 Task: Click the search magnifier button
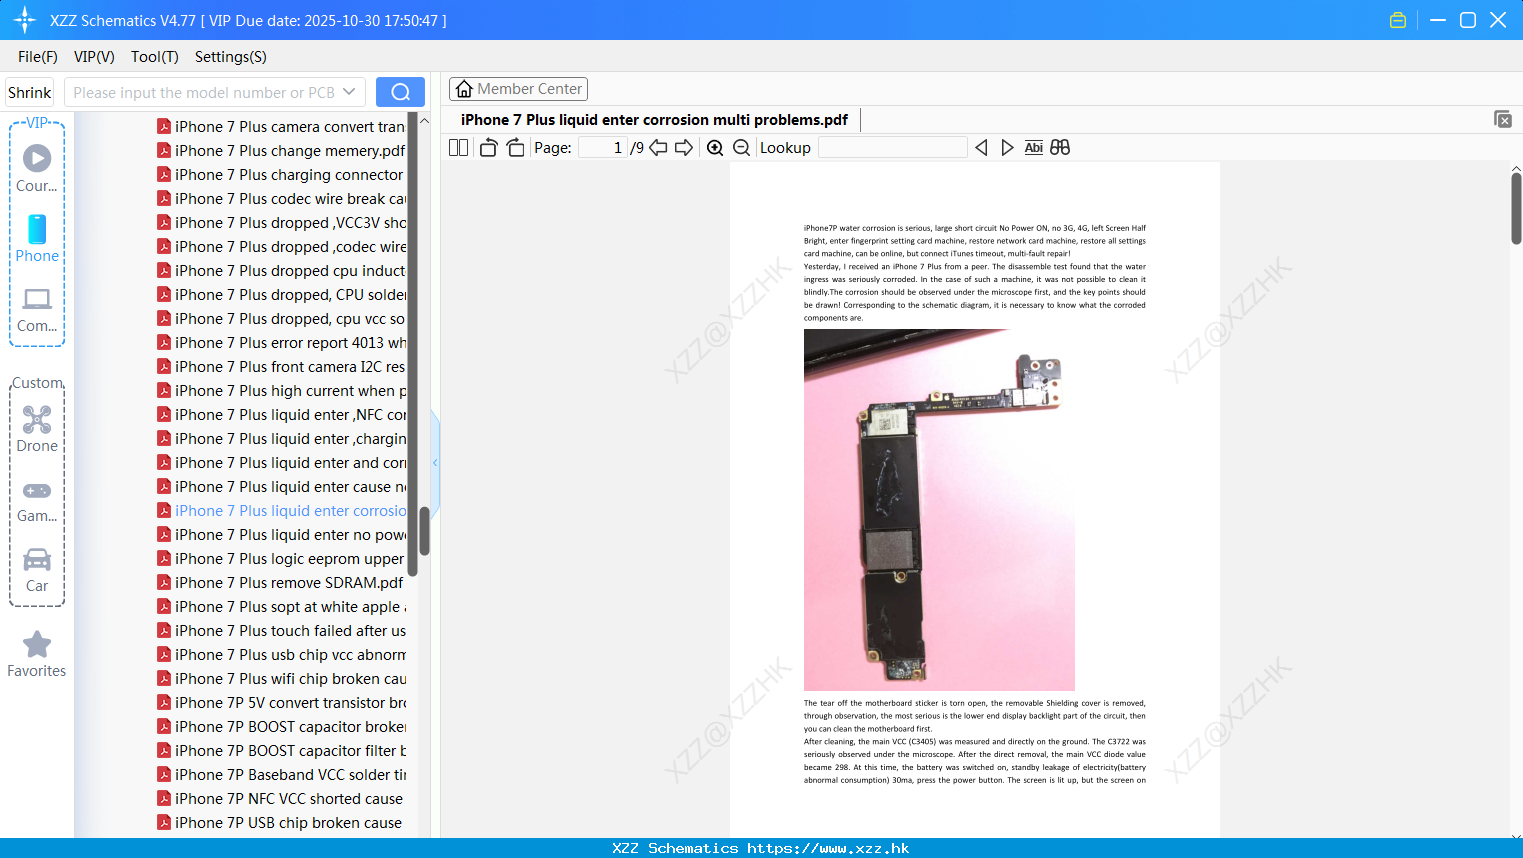click(400, 92)
